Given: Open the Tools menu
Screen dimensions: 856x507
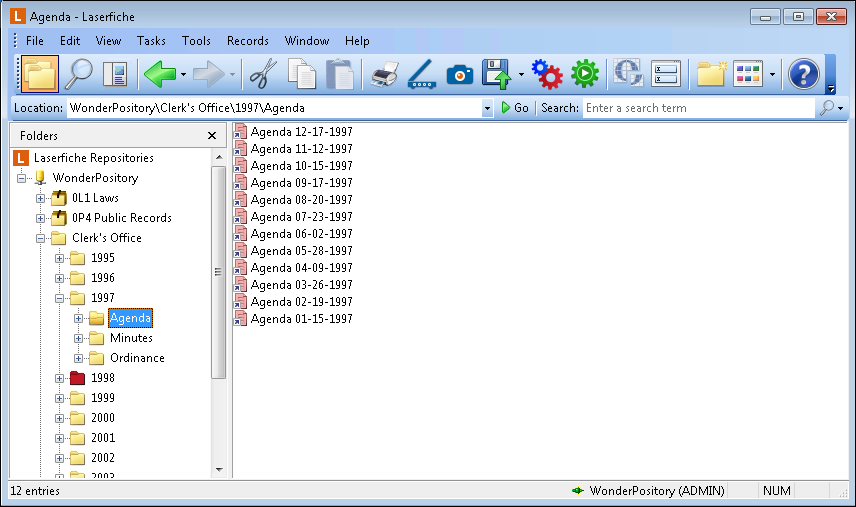Looking at the screenshot, I should (196, 41).
